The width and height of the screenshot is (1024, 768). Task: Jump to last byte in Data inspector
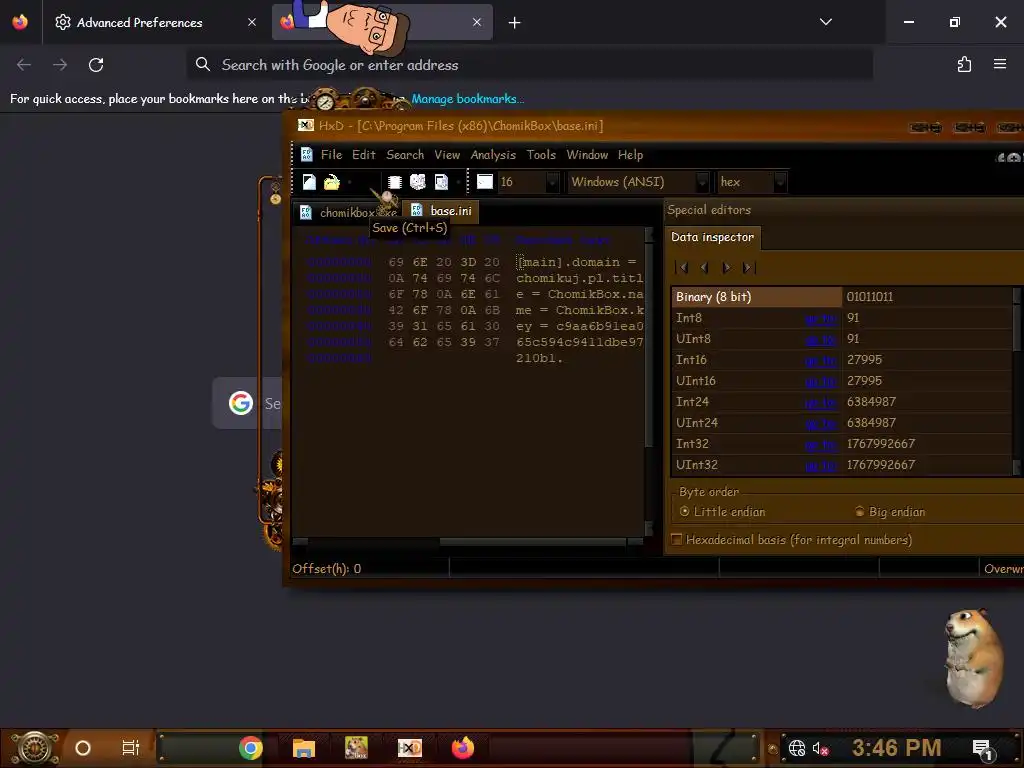[748, 267]
